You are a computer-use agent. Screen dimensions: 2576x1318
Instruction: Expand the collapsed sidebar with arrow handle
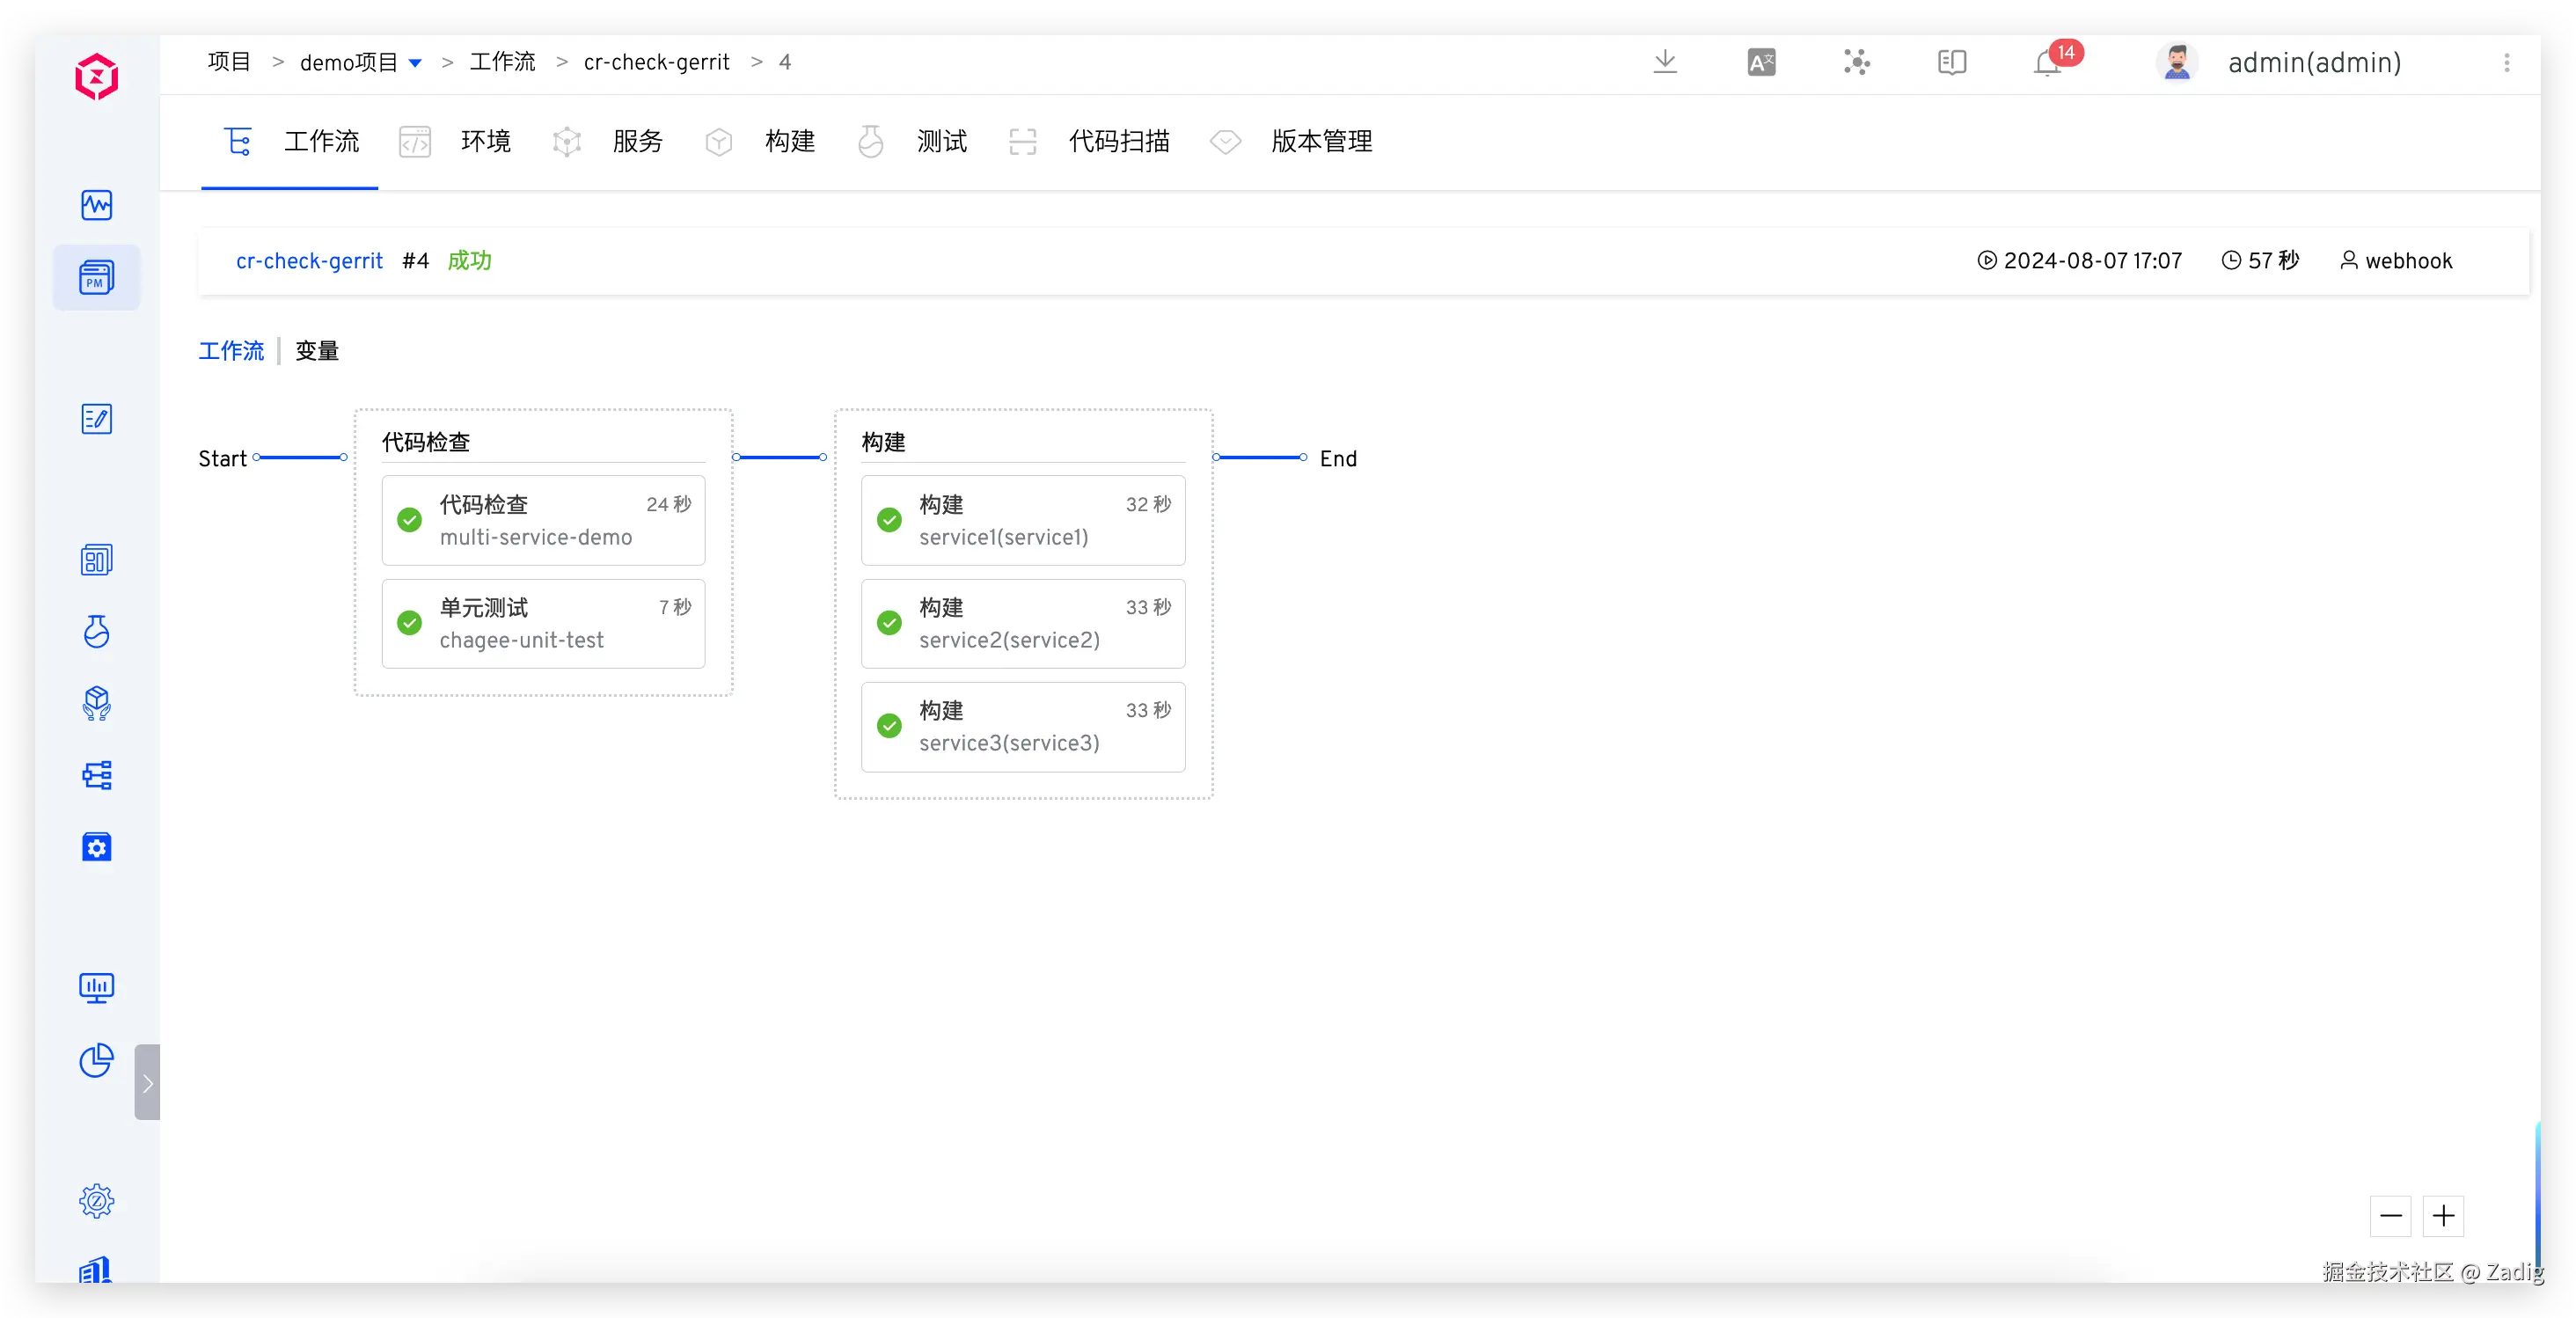pyautogui.click(x=147, y=1082)
